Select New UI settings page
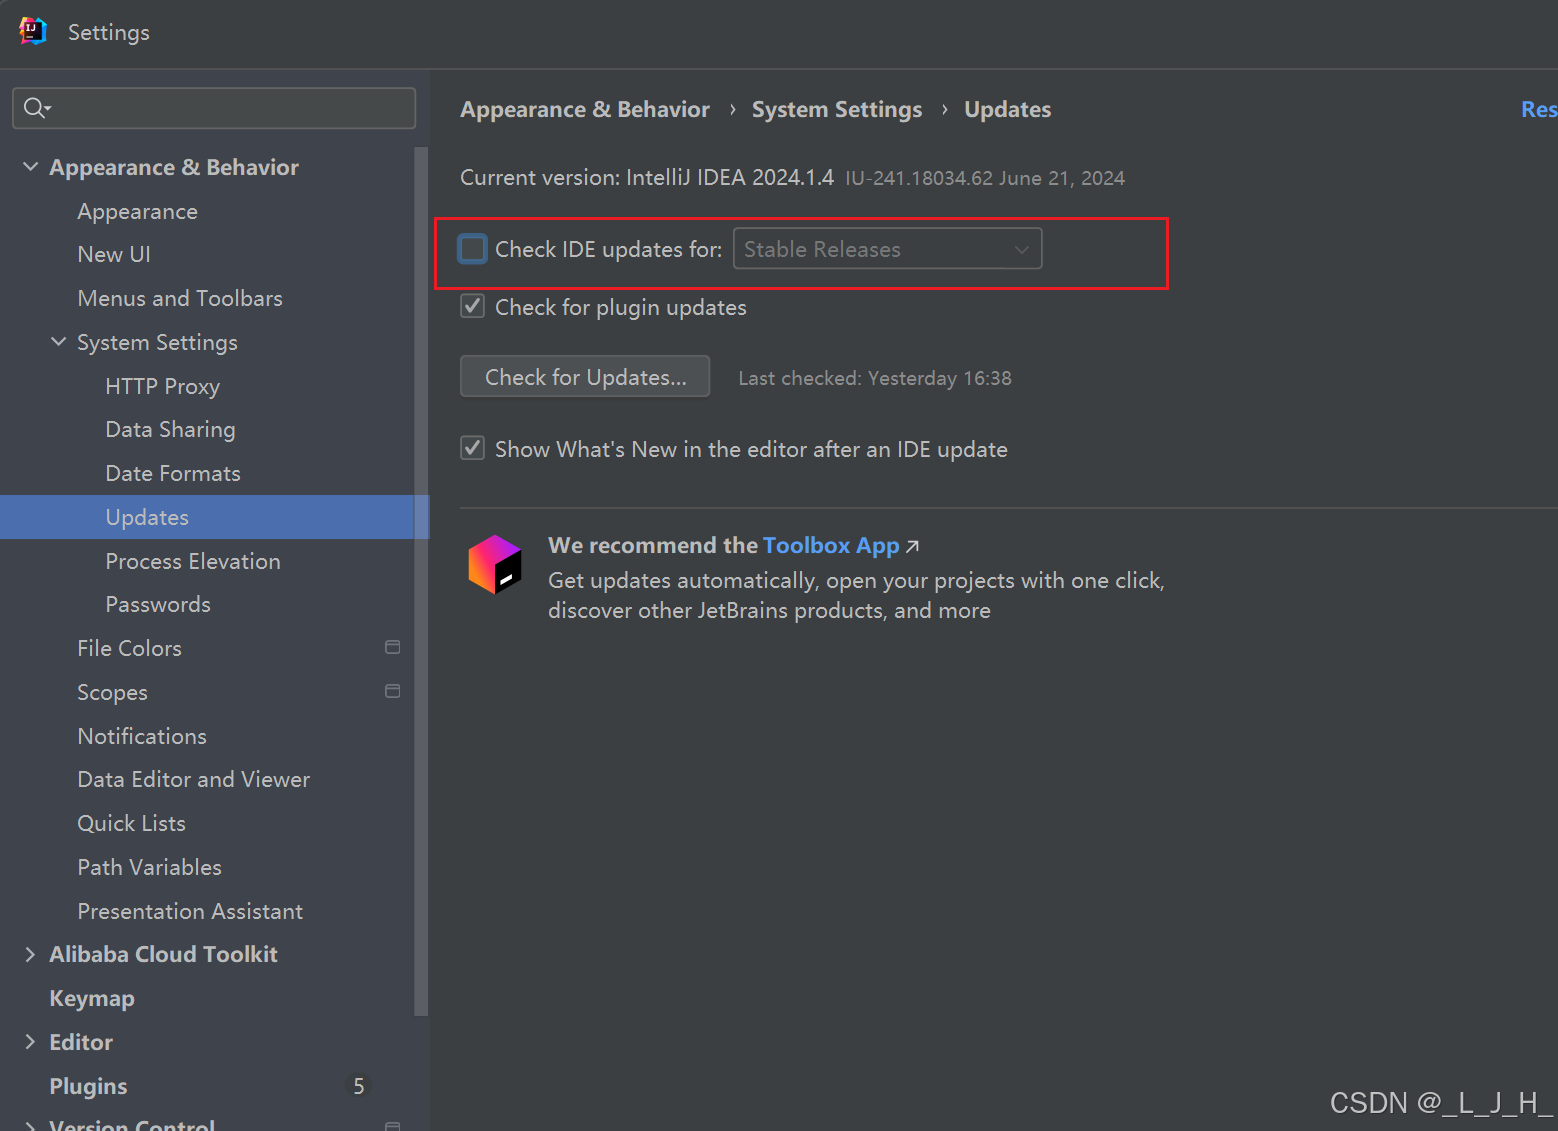 (114, 255)
